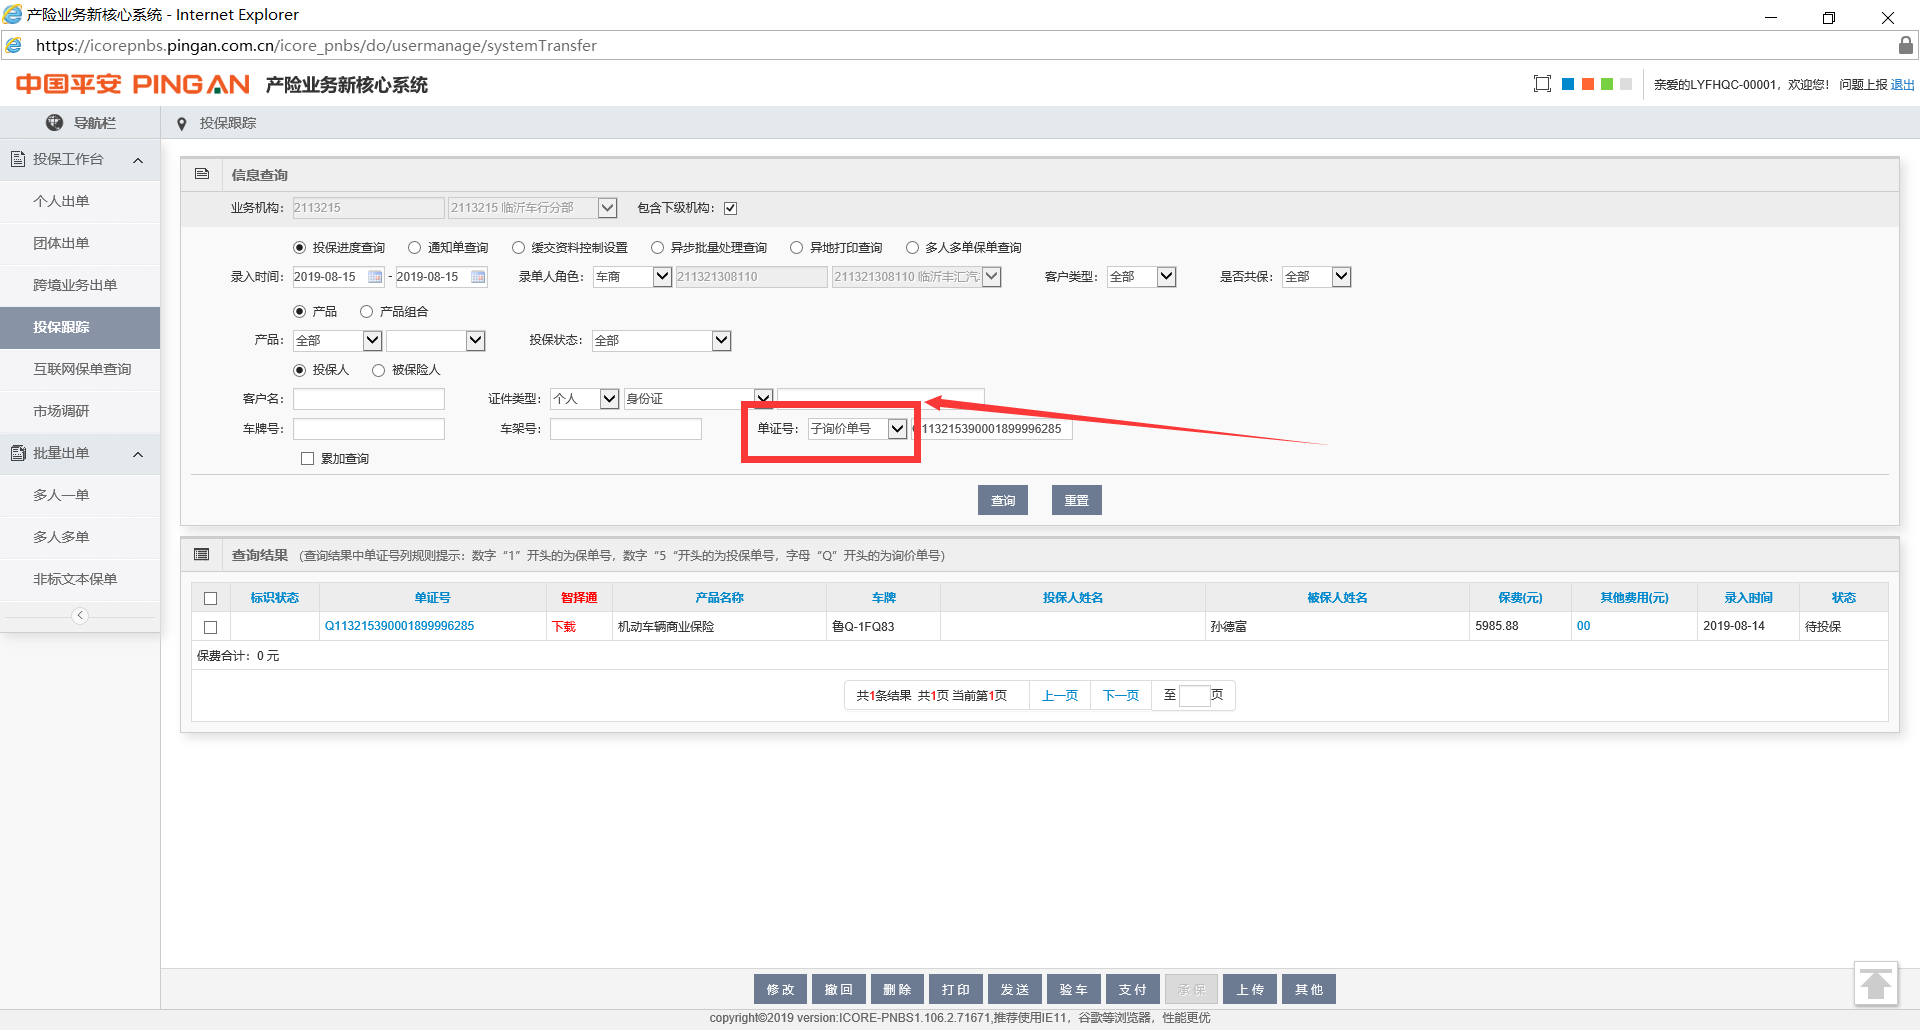Click the fullscreen toggle icon in header
Viewport: 1920px width, 1030px height.
[x=1542, y=84]
